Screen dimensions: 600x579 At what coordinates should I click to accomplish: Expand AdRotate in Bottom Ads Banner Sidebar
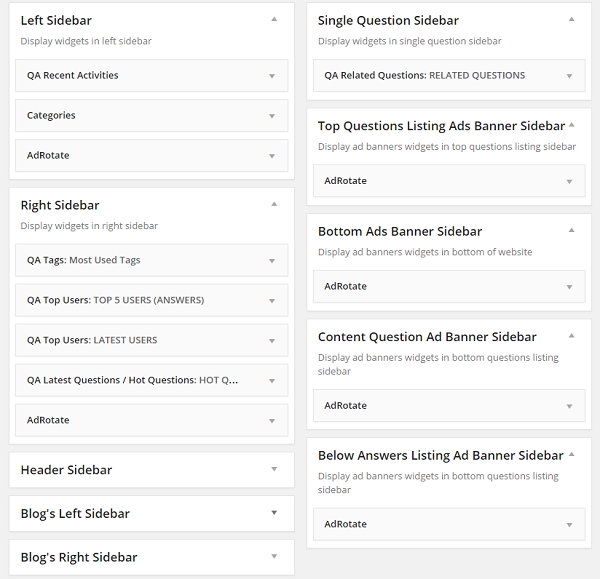coord(569,287)
